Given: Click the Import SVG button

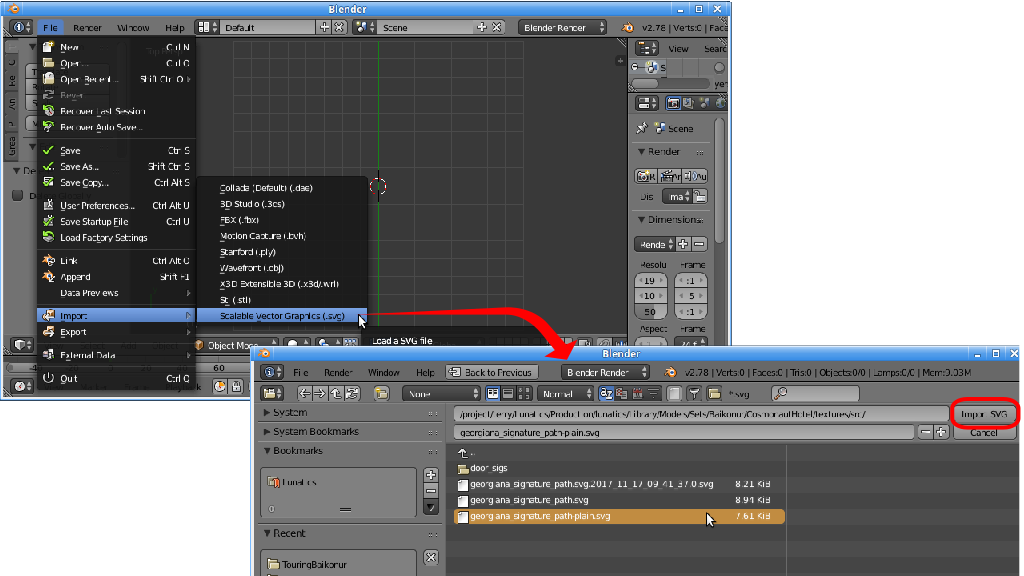Looking at the screenshot, I should click(985, 414).
